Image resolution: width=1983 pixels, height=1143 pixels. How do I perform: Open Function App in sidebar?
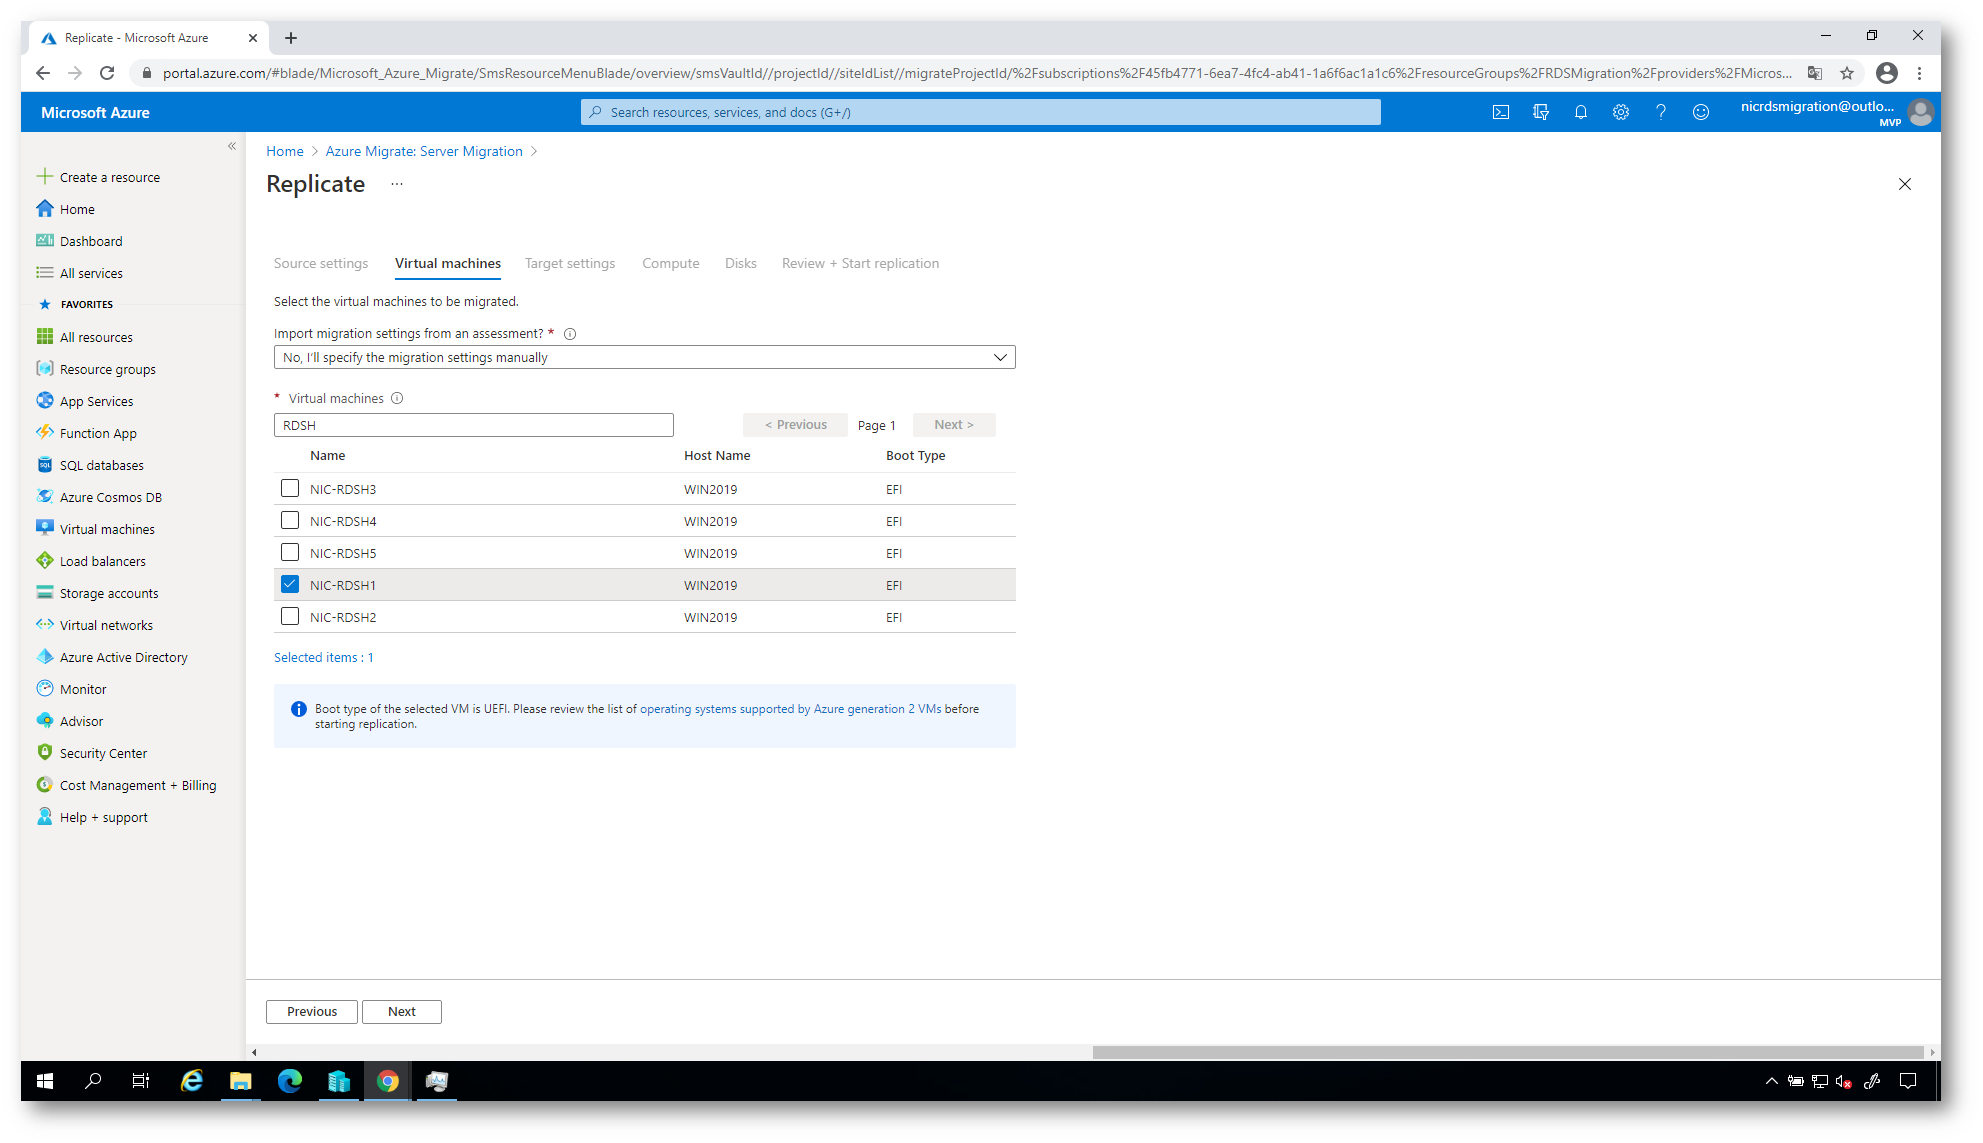tap(98, 433)
